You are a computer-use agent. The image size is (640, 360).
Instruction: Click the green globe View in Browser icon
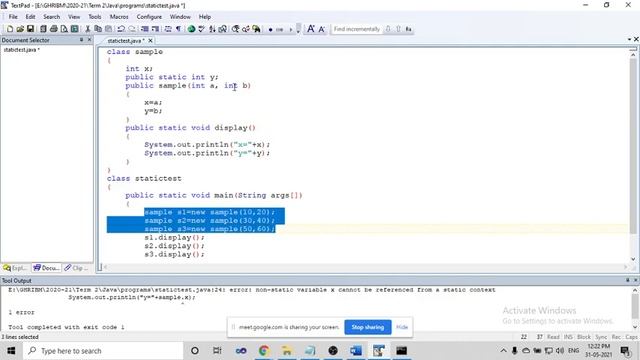pyautogui.click(x=191, y=29)
